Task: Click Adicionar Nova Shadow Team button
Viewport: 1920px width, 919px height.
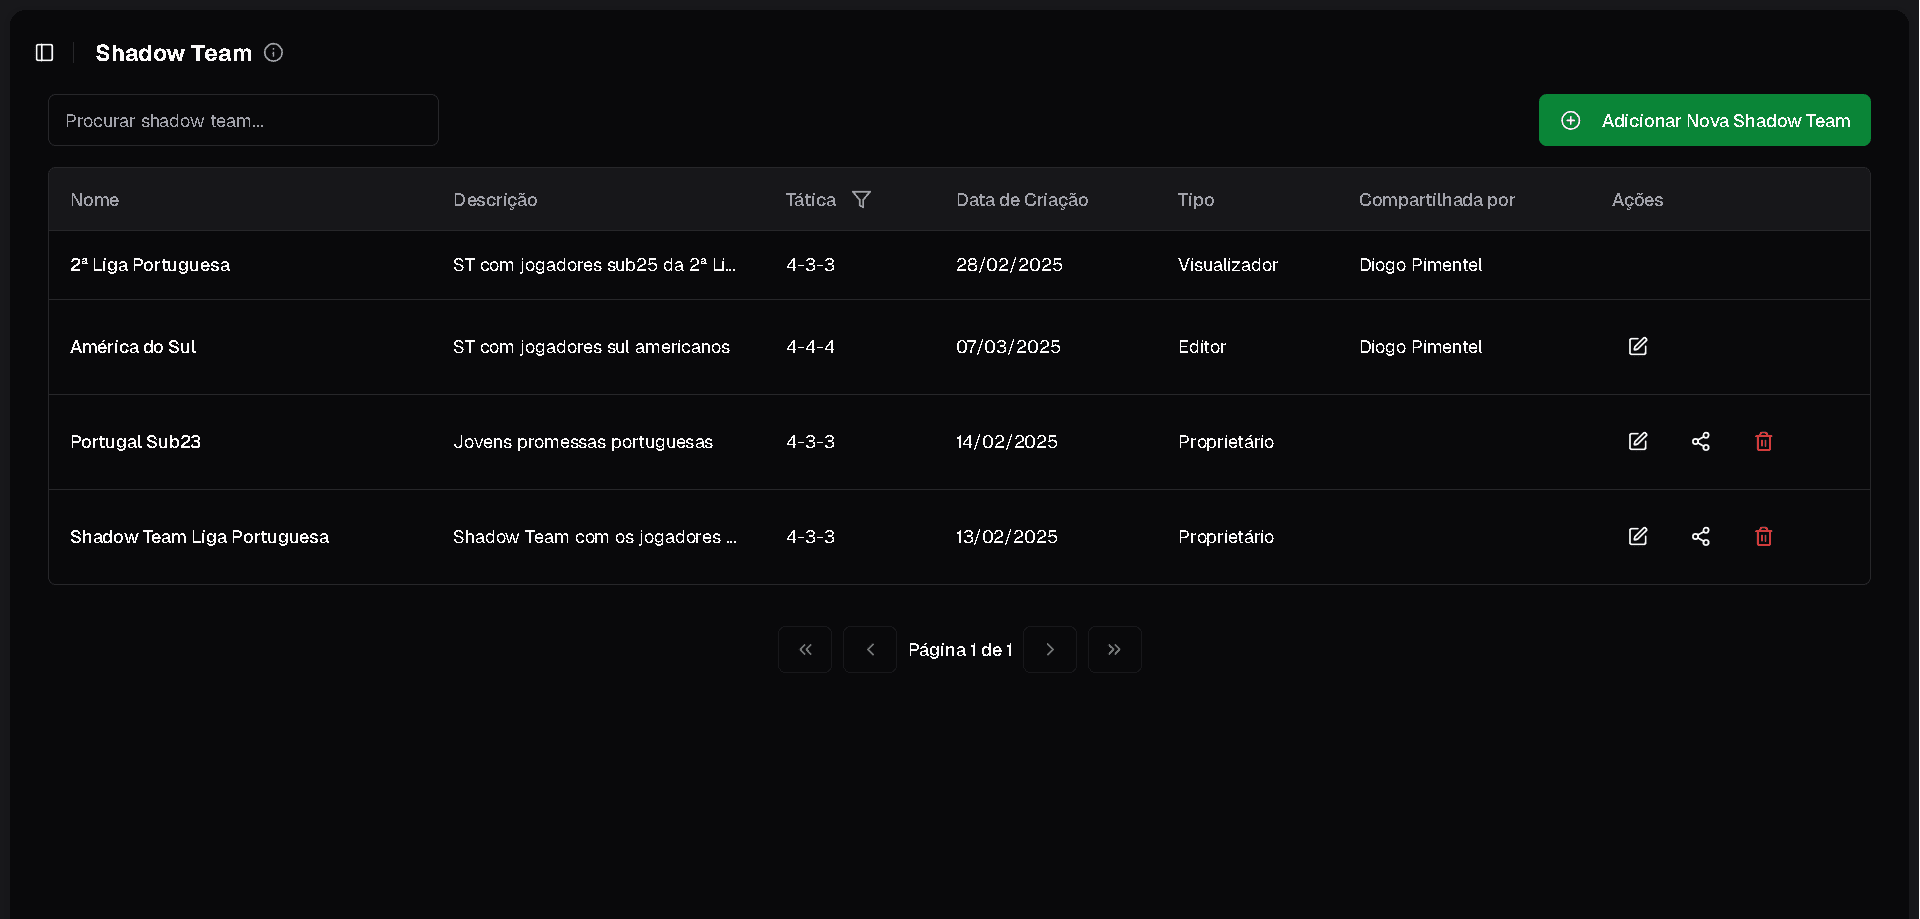Action: pos(1704,121)
